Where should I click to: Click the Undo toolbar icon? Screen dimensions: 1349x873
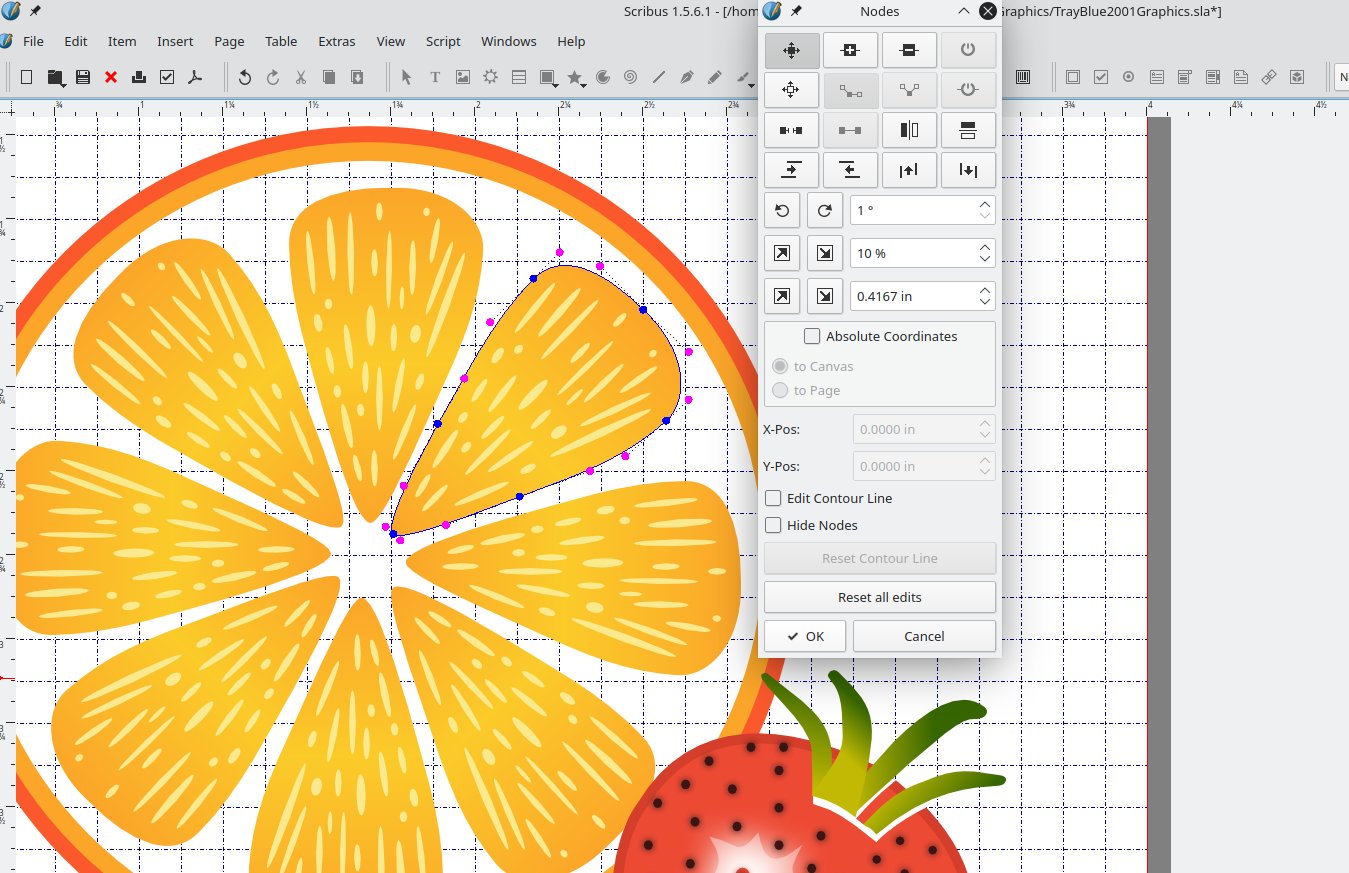(245, 77)
